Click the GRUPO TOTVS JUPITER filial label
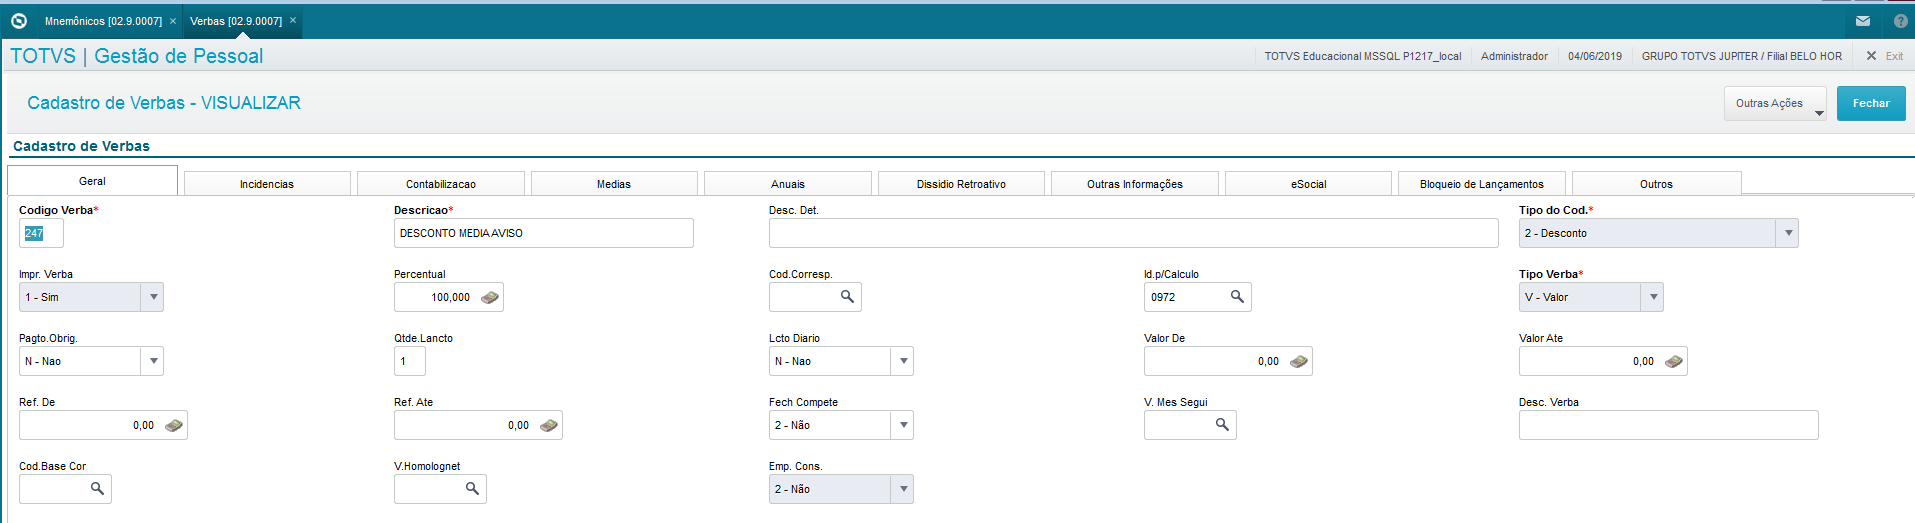The image size is (1915, 523). (x=1741, y=56)
